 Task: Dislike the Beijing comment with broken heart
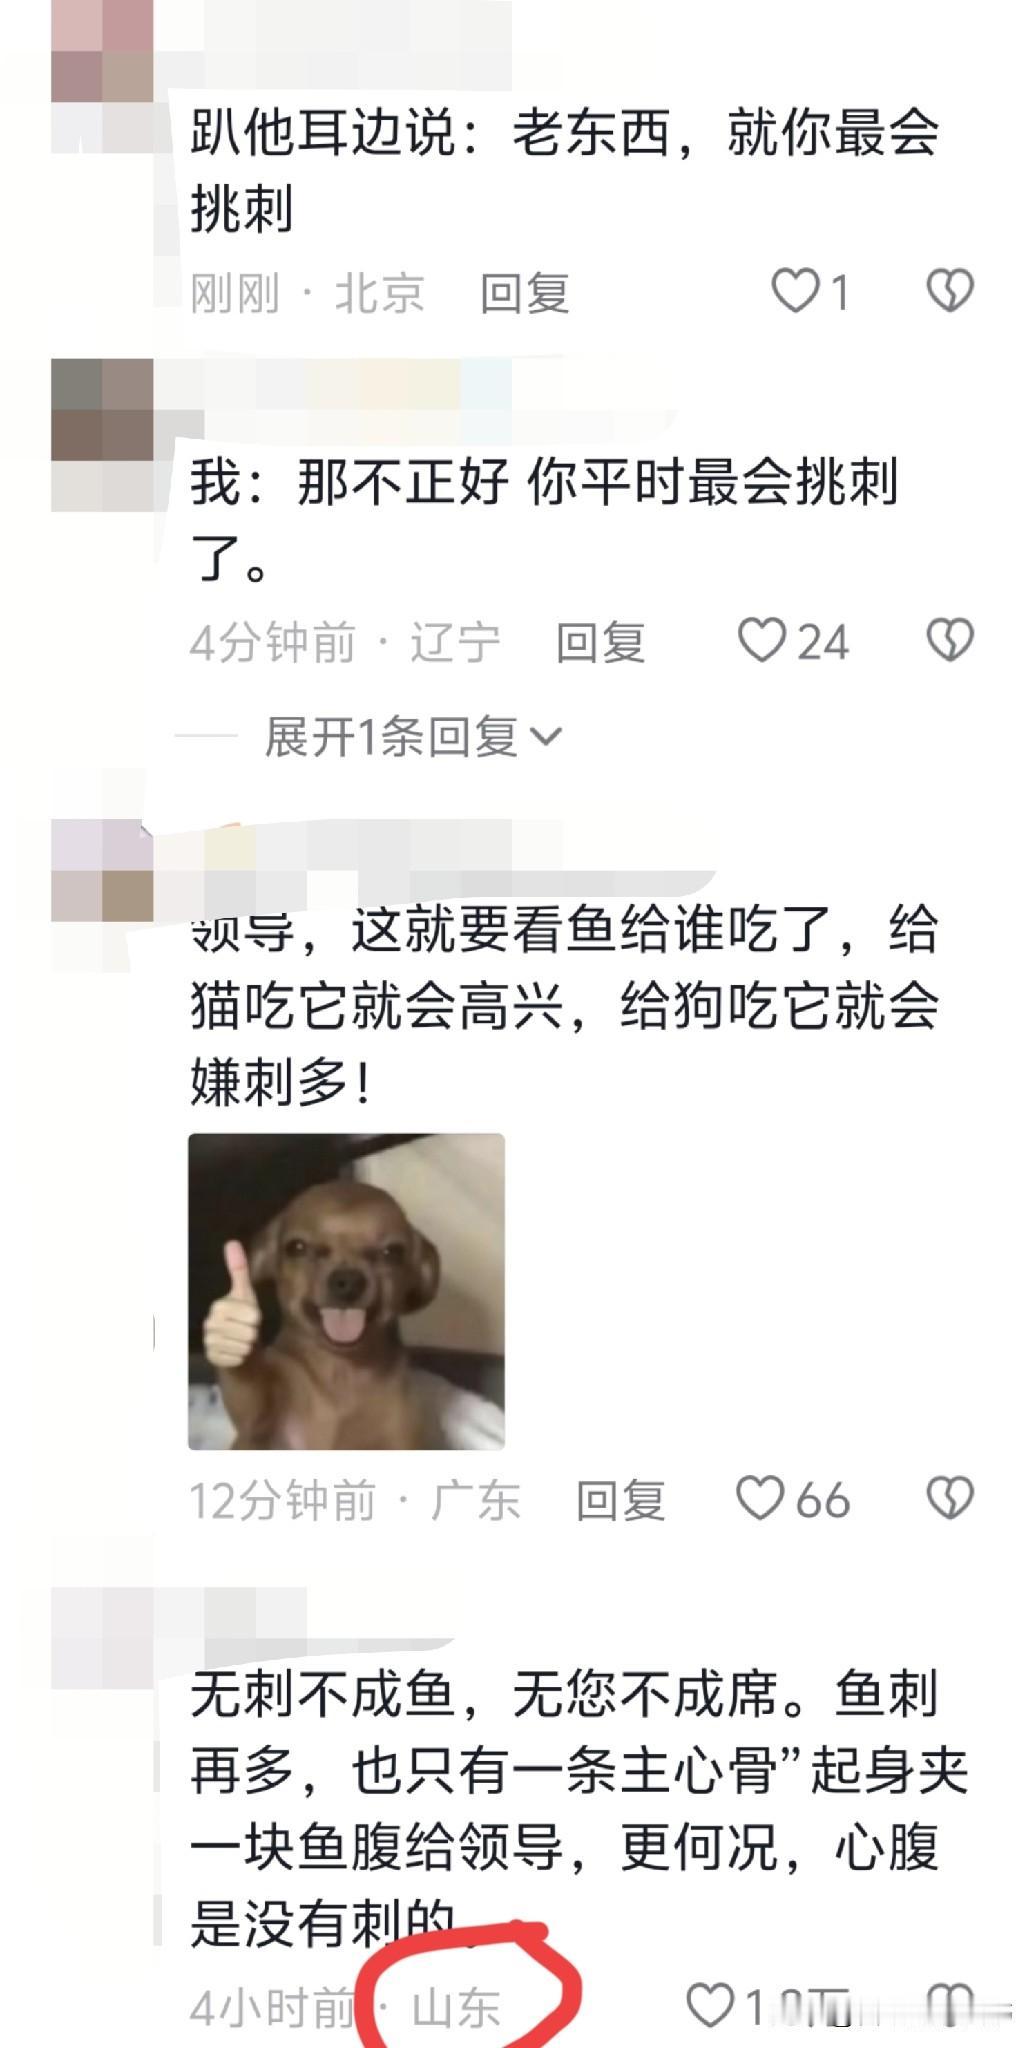click(x=950, y=292)
